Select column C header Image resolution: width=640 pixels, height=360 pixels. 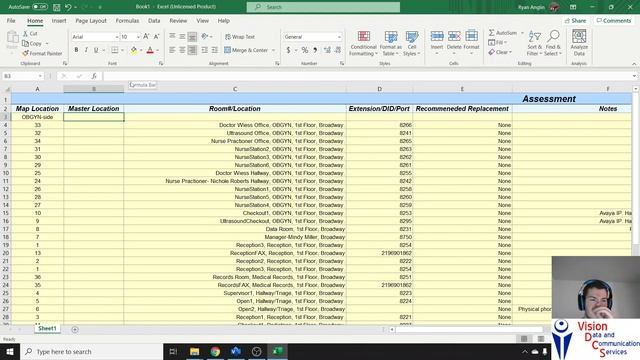click(x=235, y=89)
